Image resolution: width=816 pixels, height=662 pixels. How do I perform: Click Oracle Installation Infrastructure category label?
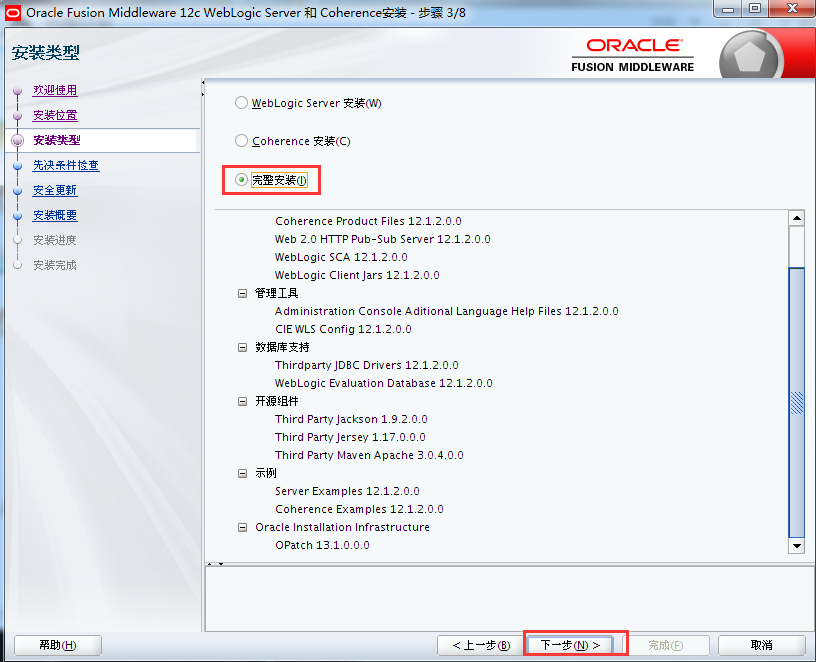tap(342, 528)
